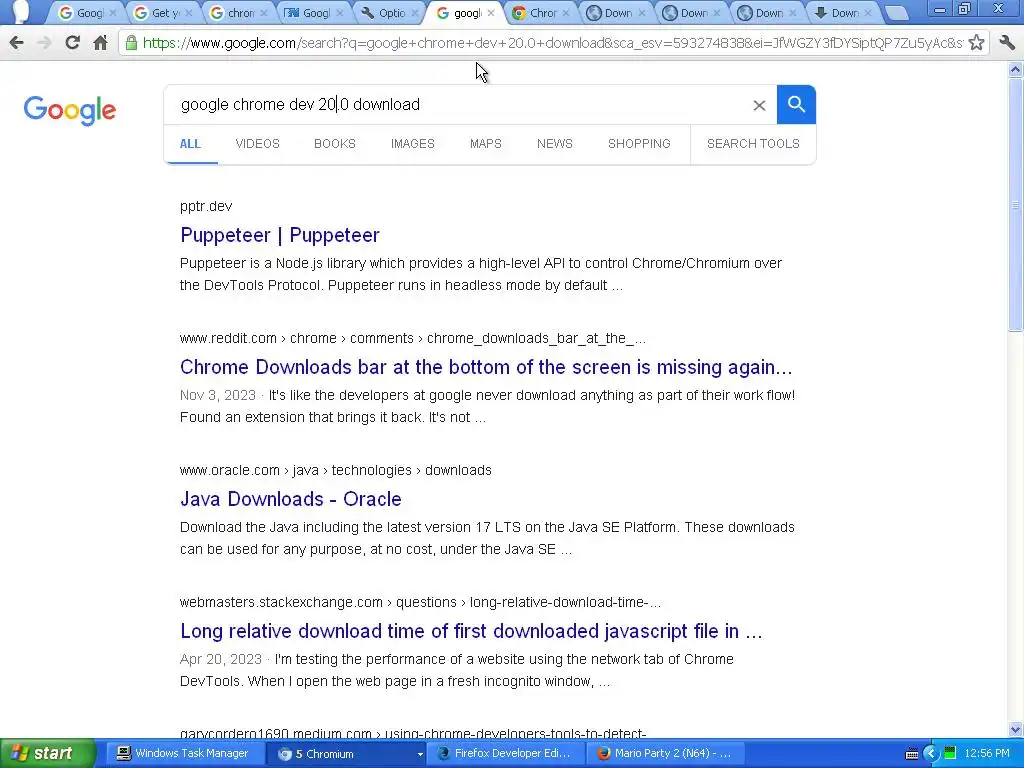The image size is (1024, 768).
Task: Open the 'Puppeteer | Puppeteer' result
Action: point(280,235)
